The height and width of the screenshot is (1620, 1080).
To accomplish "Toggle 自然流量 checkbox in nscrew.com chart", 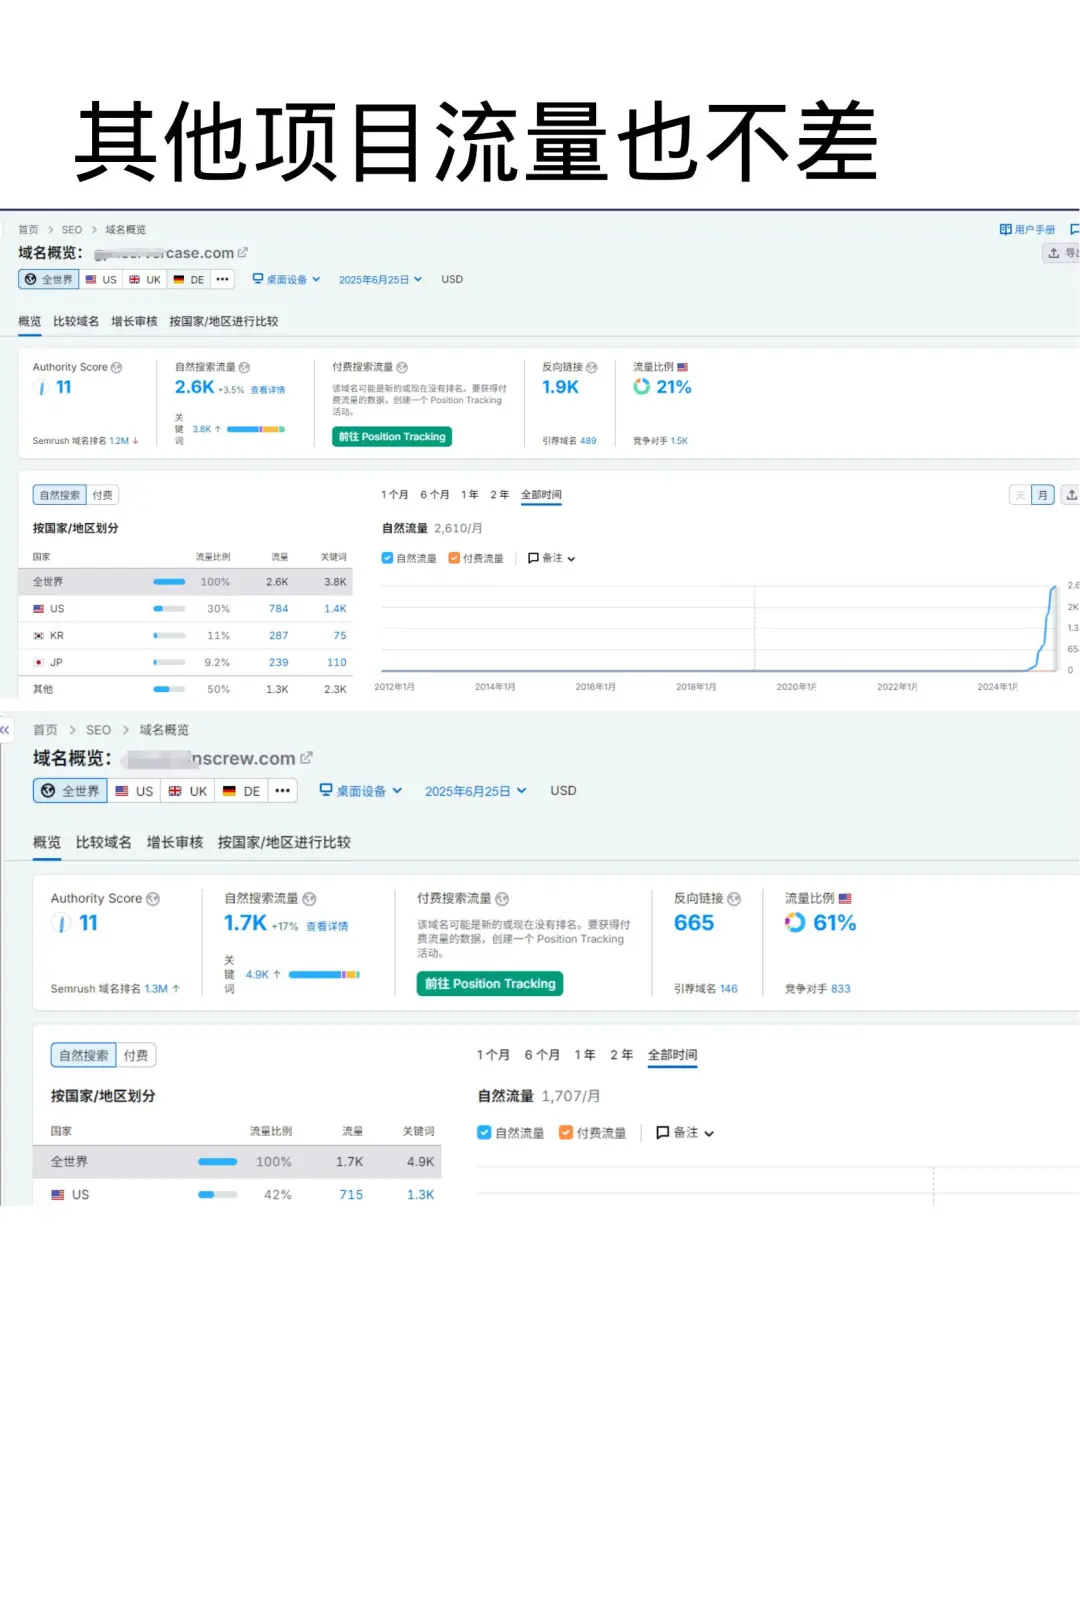I will (484, 1132).
